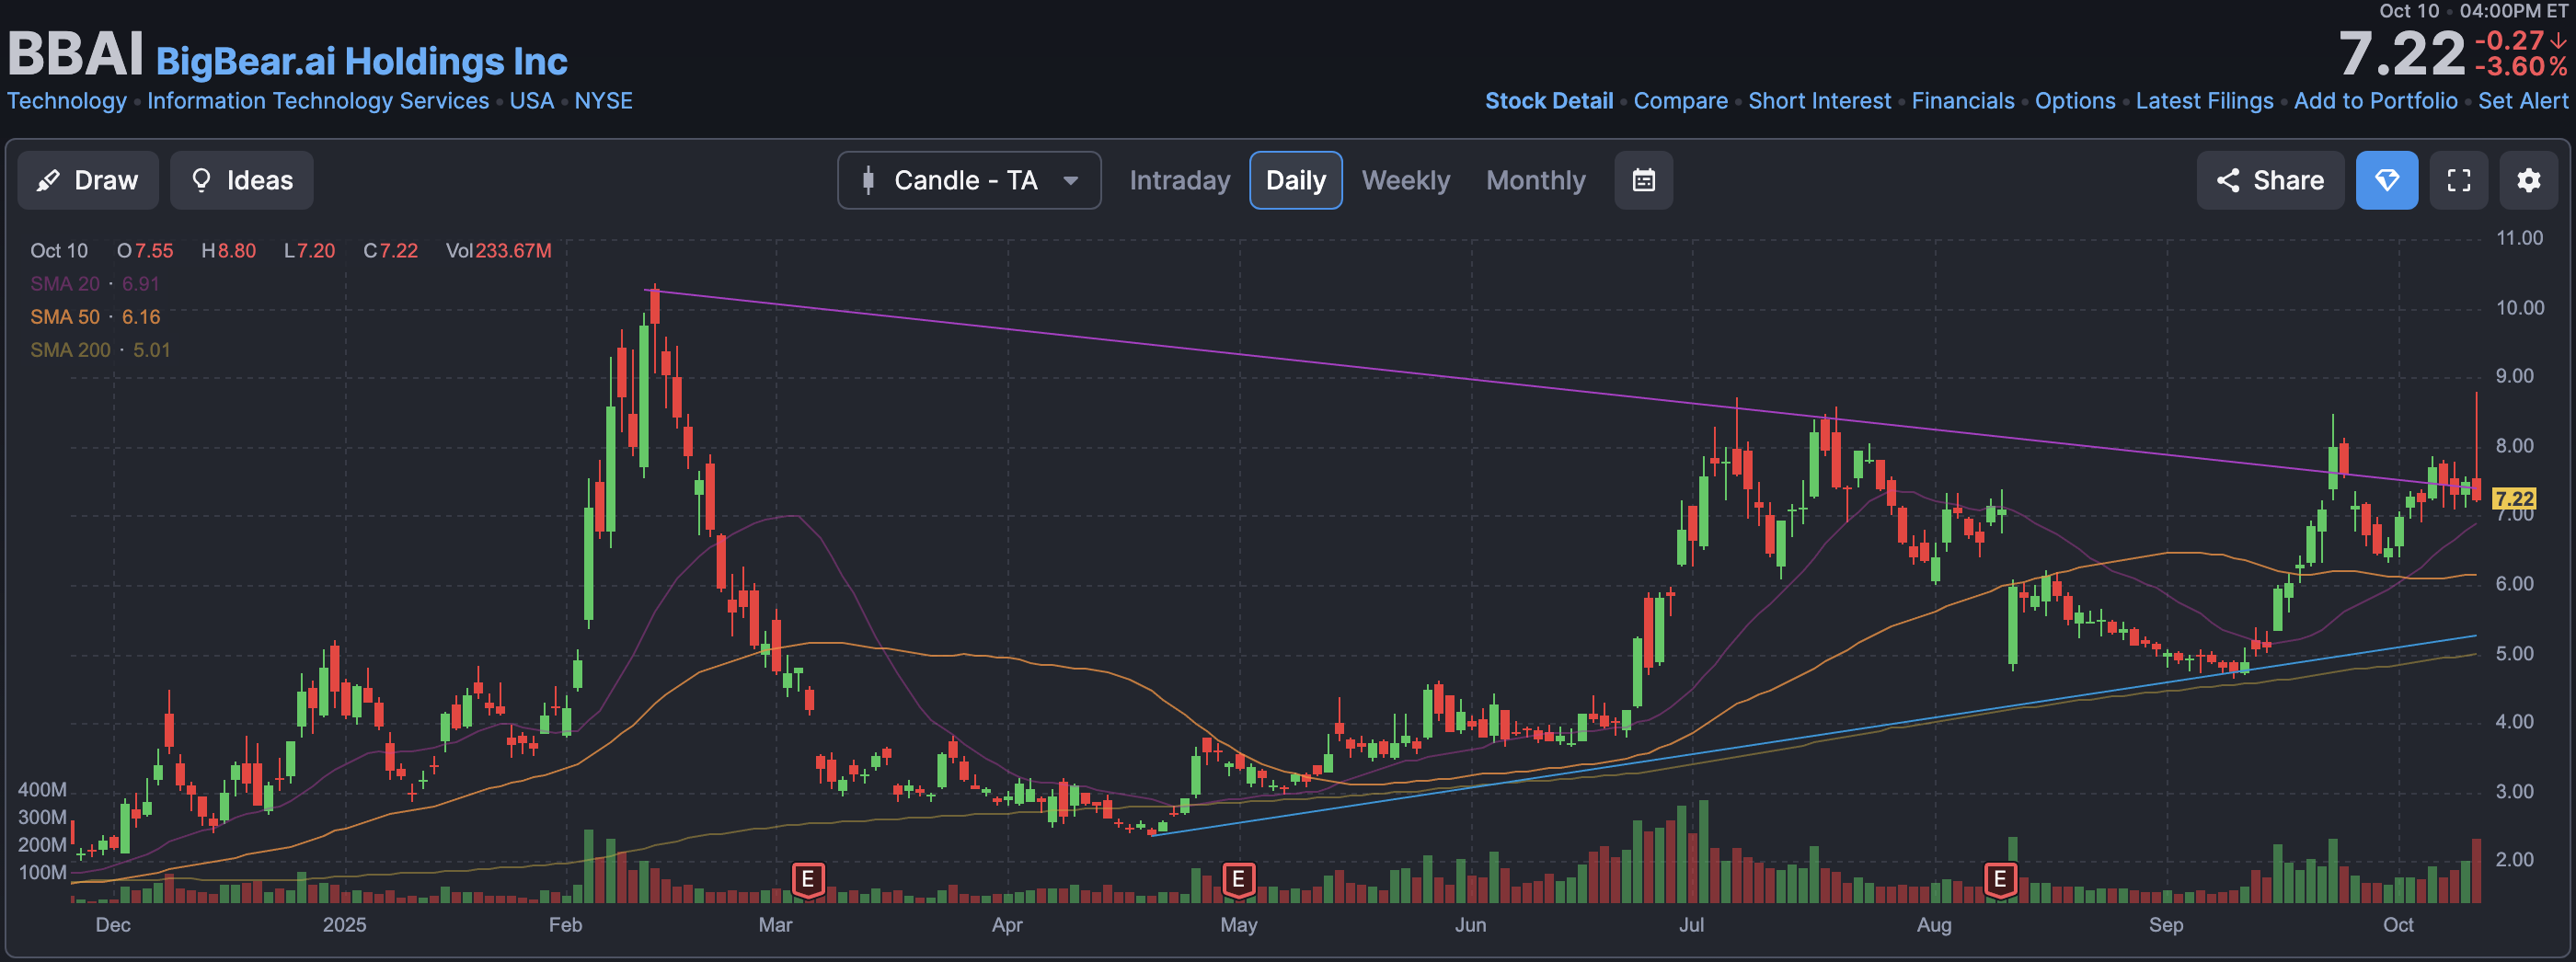Click the dropdown arrow beside Candle - TA
2576x962 pixels.
(x=1070, y=181)
